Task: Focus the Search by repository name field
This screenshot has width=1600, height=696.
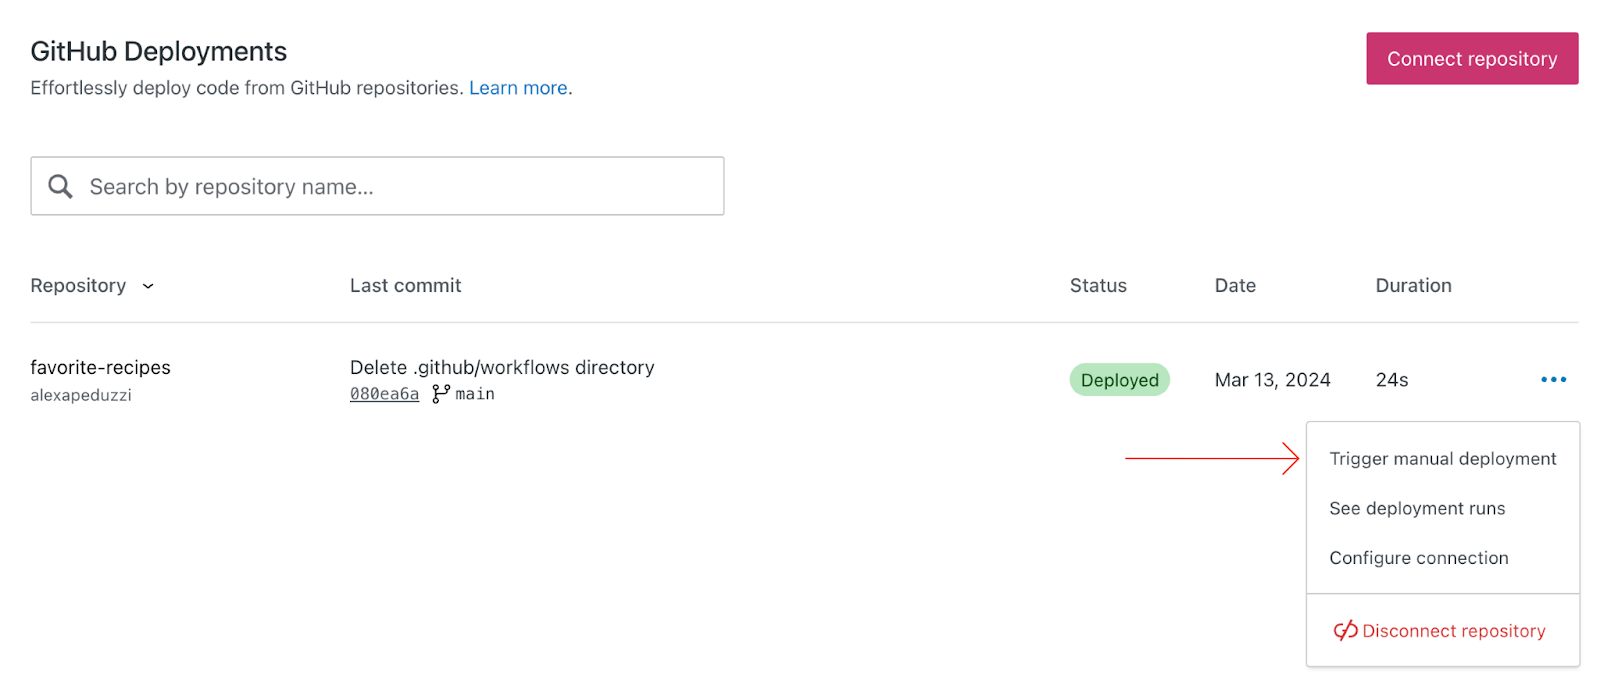Action: (x=400, y=186)
